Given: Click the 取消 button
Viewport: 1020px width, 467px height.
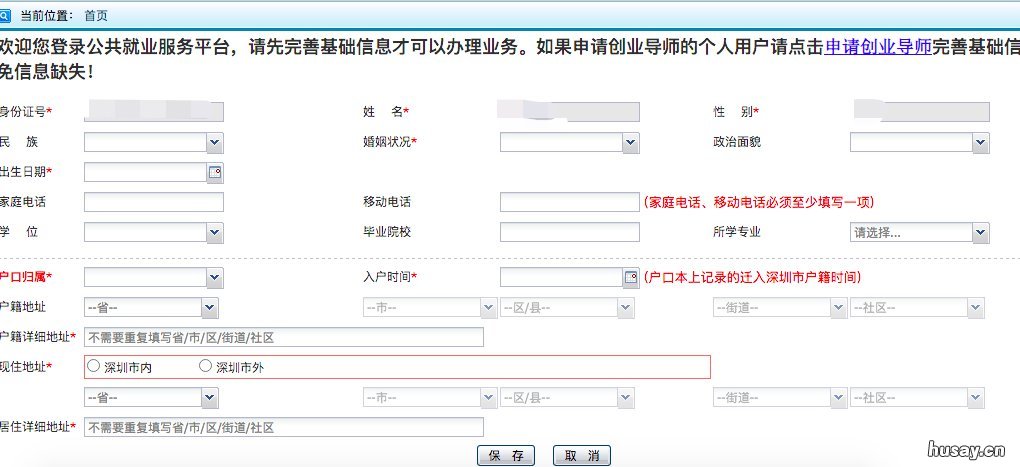Looking at the screenshot, I should pyautogui.click(x=582, y=456).
